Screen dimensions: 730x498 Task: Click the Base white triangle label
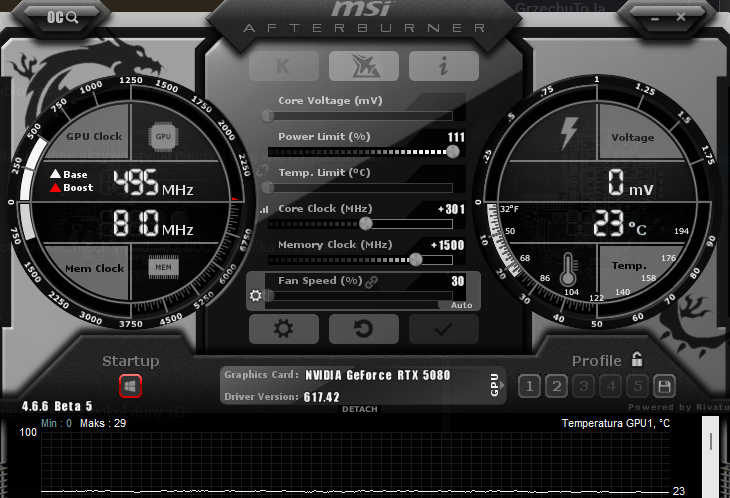(69, 174)
